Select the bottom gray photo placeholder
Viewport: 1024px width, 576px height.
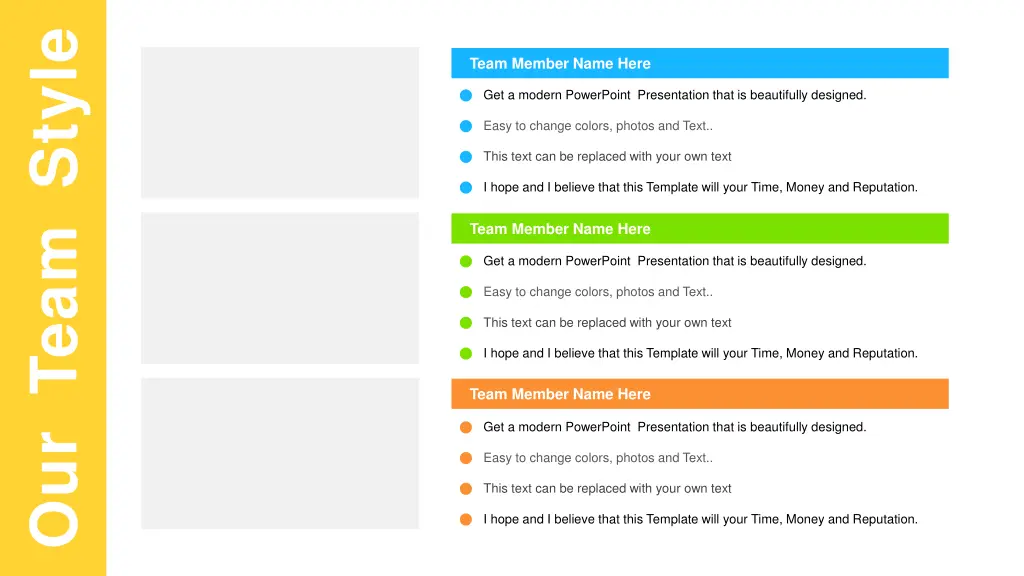click(x=280, y=453)
